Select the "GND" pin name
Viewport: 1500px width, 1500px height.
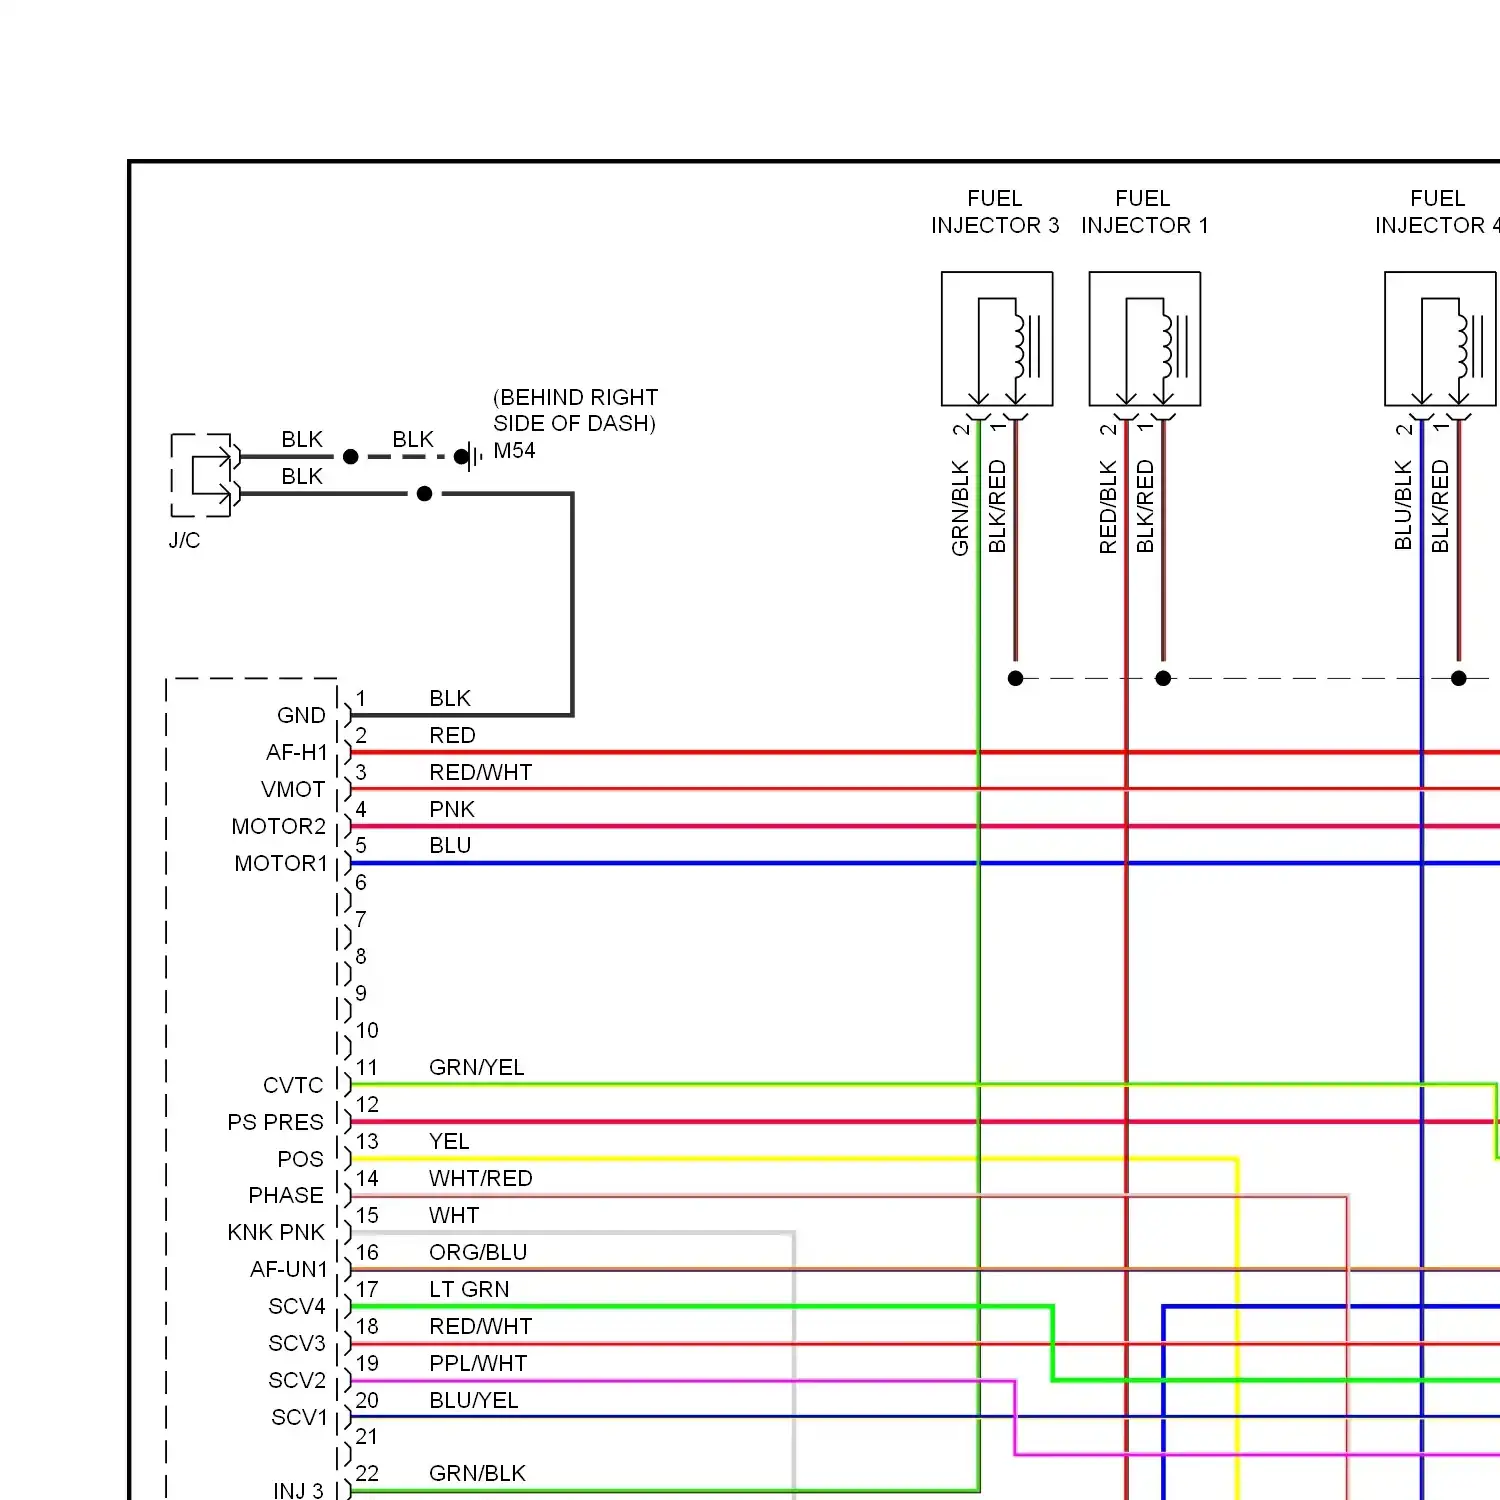[301, 716]
